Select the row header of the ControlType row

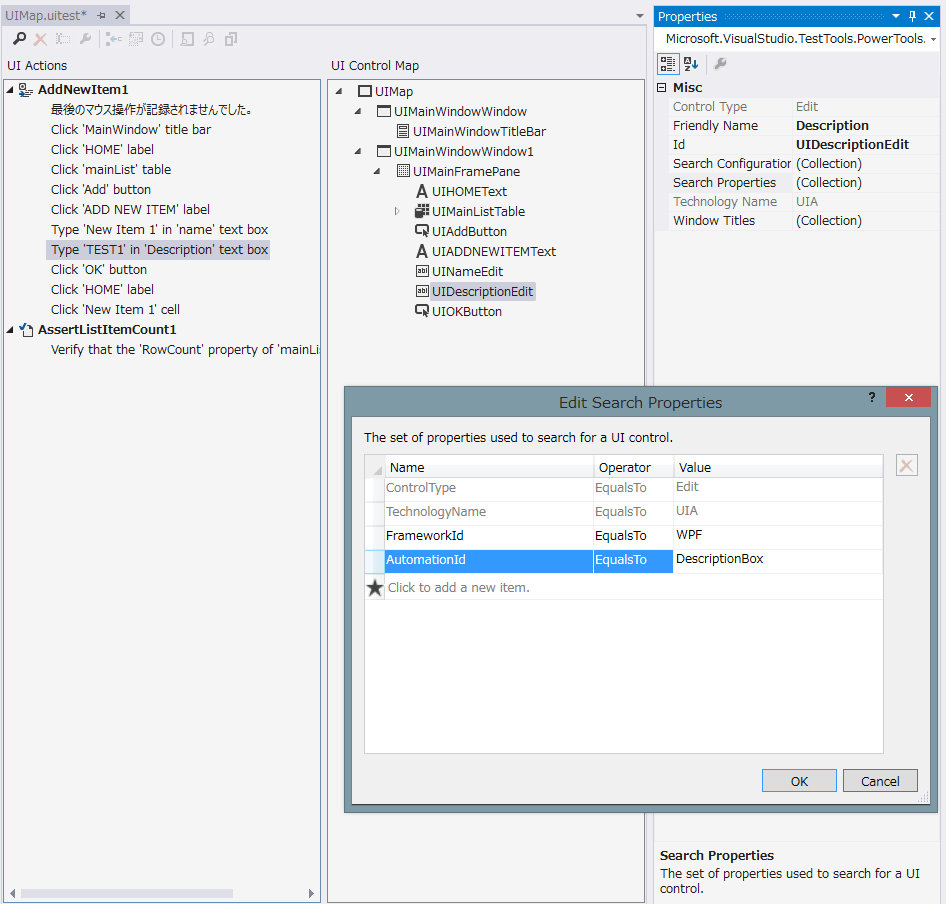(x=375, y=488)
